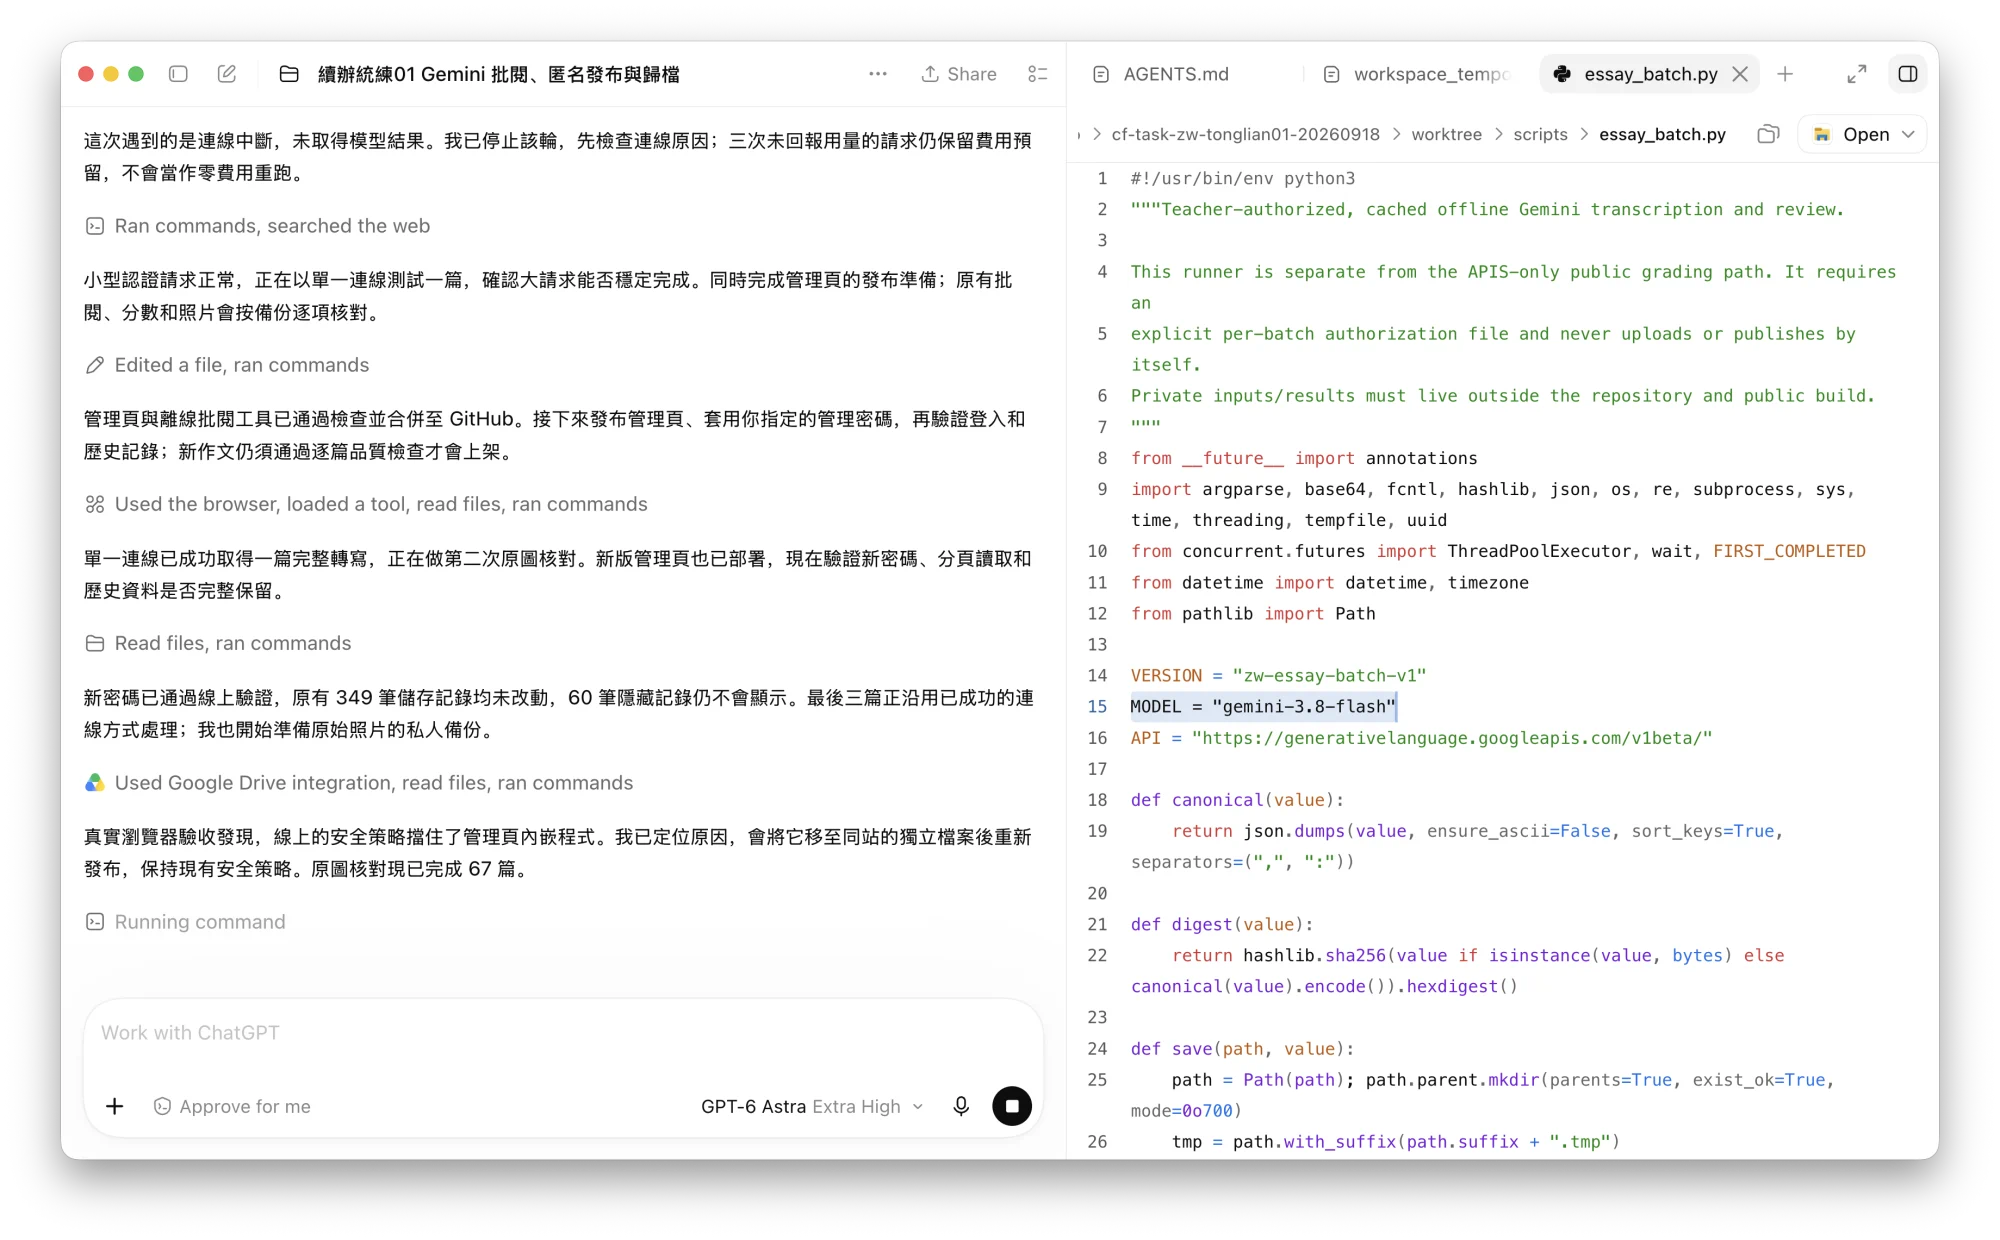Expand the 'Running command' step
Image resolution: width=2000 pixels, height=1240 pixels.
tap(200, 922)
